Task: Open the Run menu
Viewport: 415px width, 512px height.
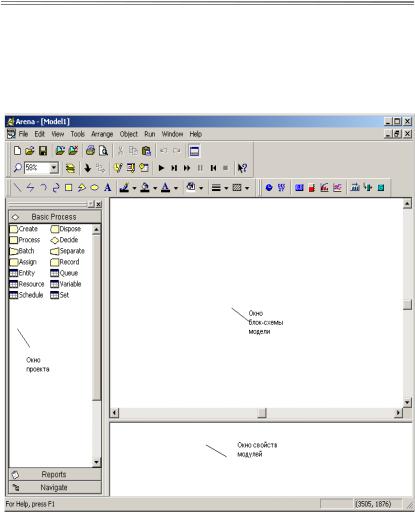Action: (150, 134)
